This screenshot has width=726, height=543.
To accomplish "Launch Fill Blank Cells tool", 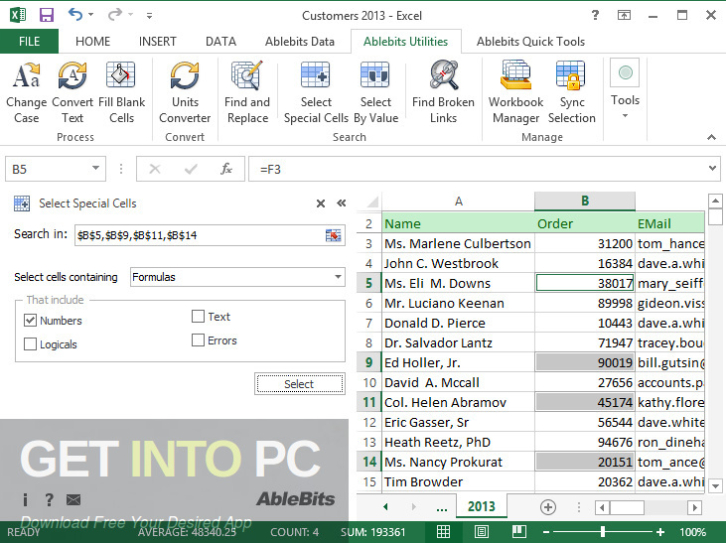I will click(x=121, y=93).
